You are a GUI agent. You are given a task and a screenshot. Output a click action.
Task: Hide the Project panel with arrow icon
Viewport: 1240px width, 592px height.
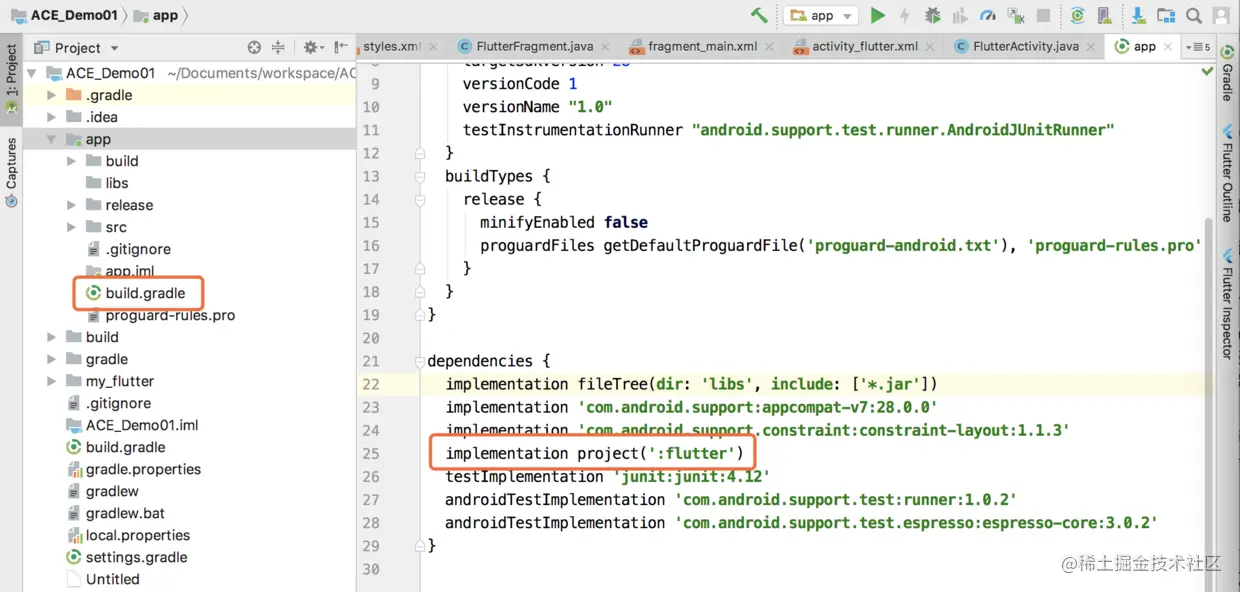click(341, 47)
